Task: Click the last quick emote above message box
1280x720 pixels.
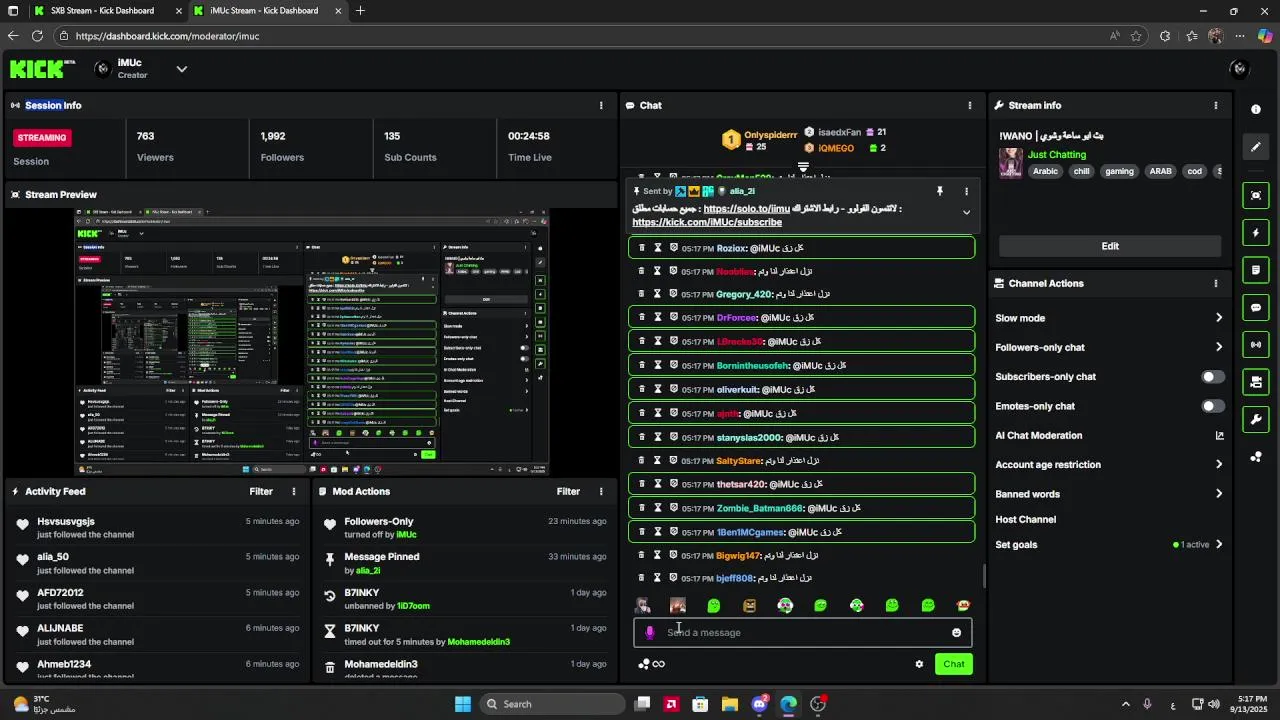Action: 963,605
